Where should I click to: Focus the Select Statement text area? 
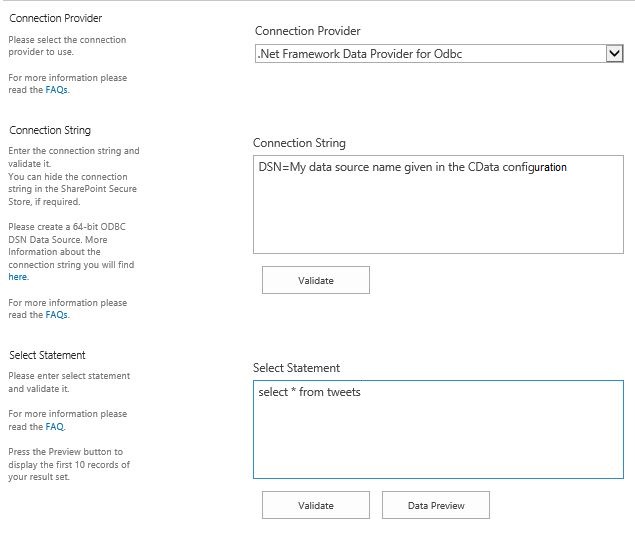[438, 440]
